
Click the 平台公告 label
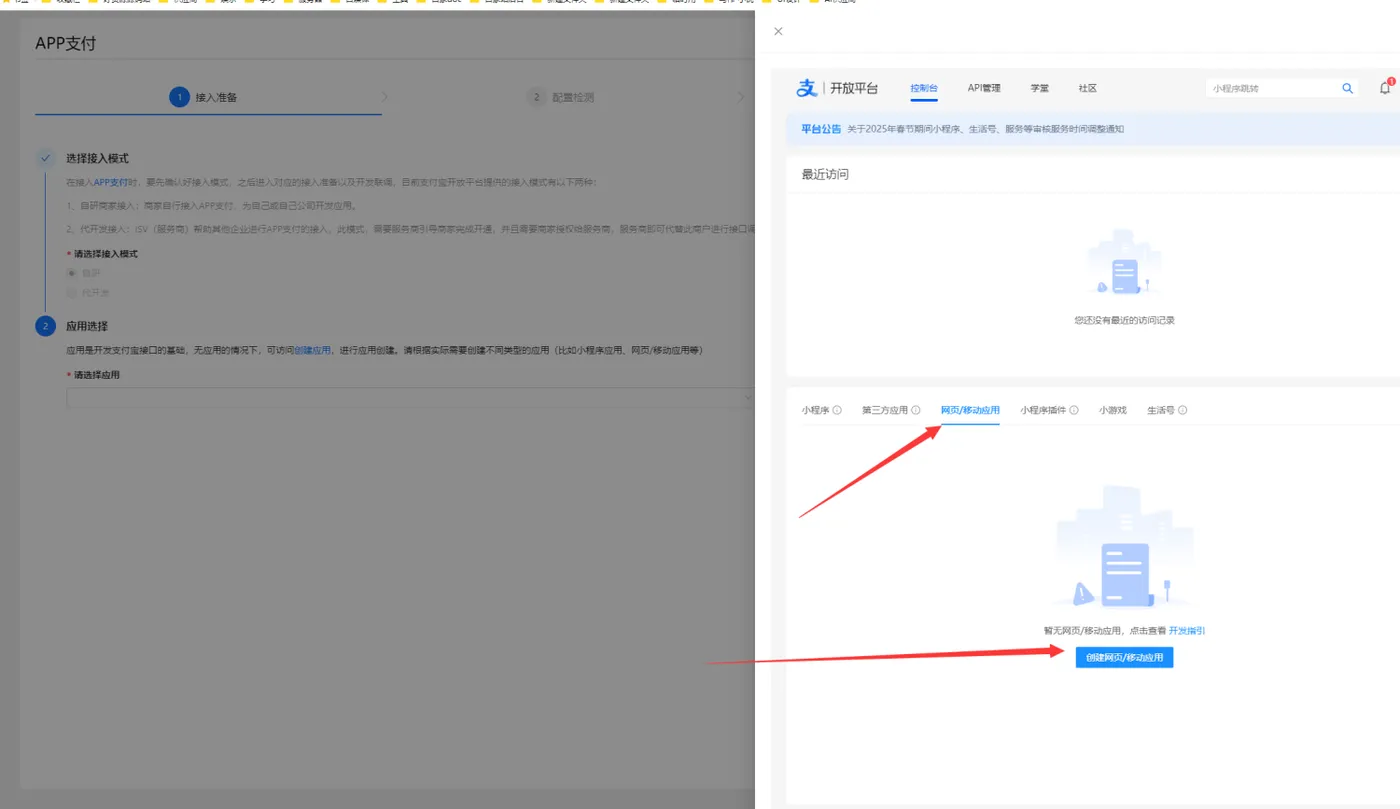click(821, 129)
